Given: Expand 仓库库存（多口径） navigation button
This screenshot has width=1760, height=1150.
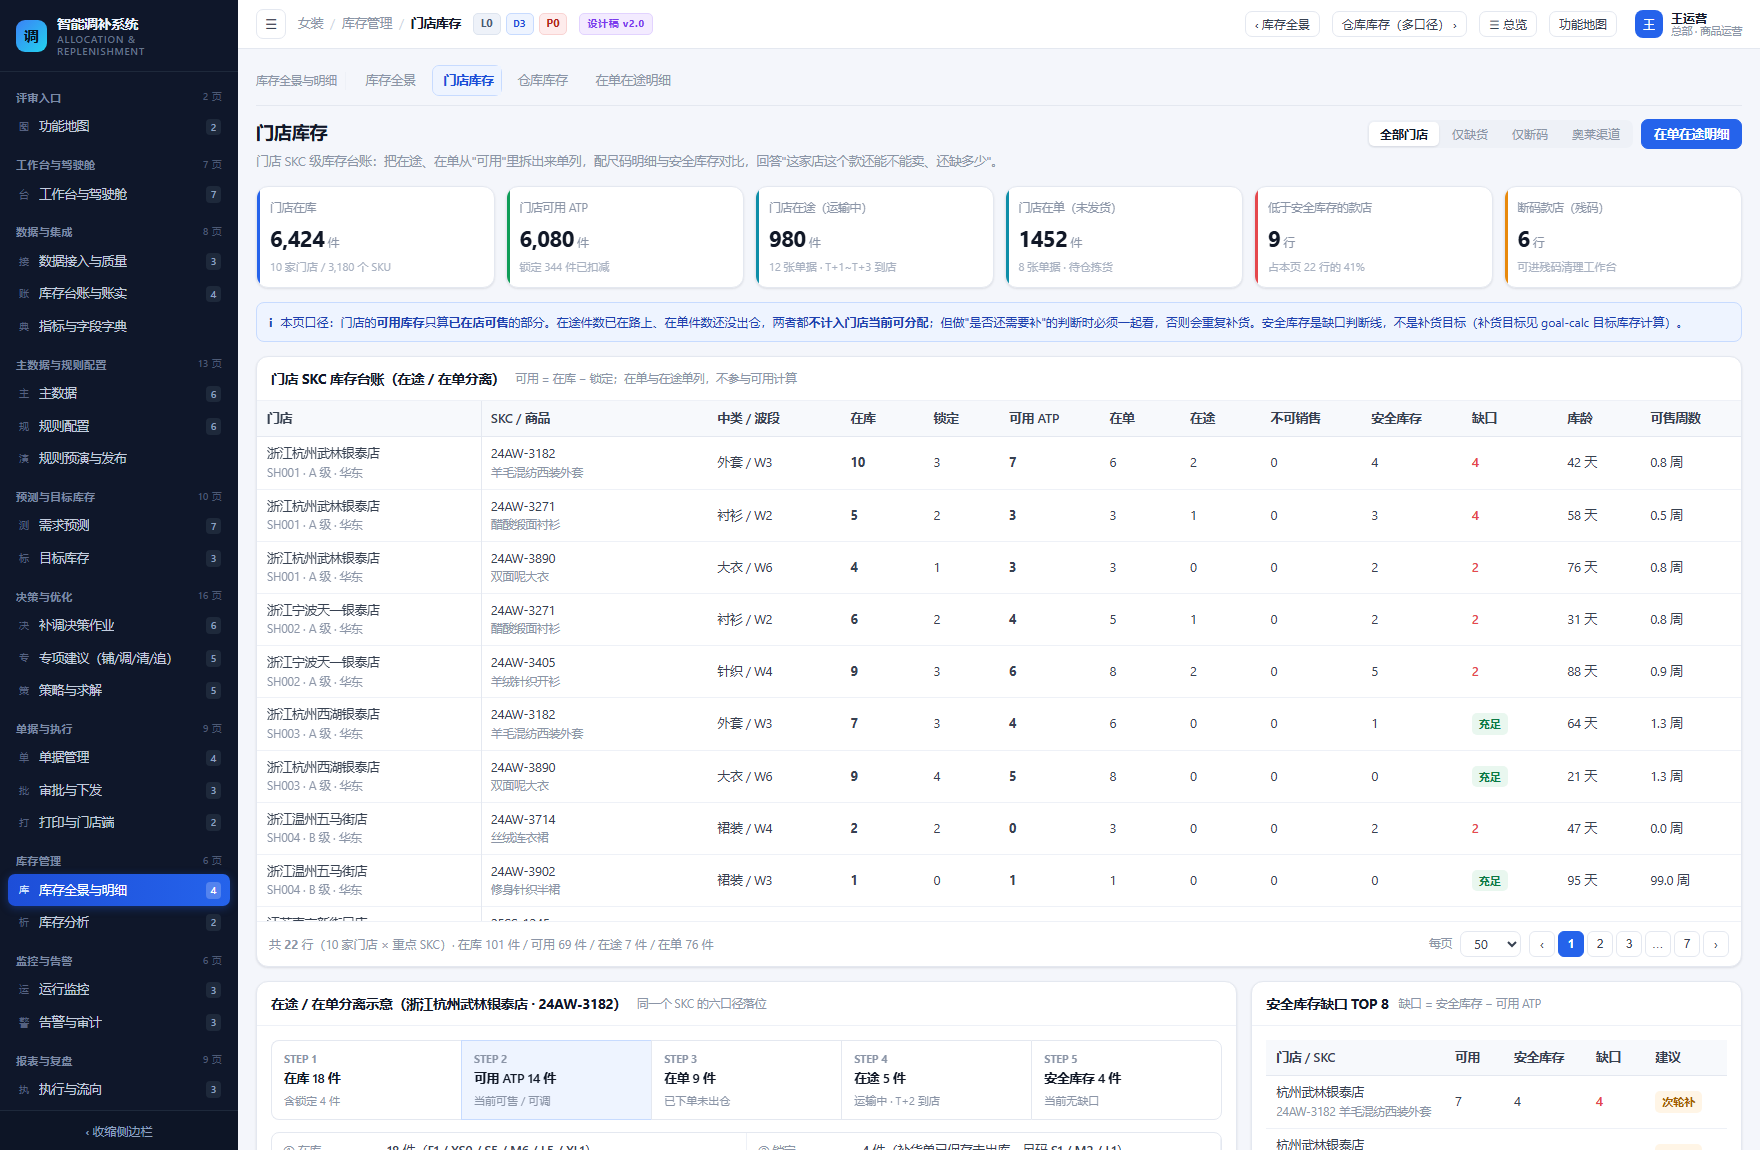Looking at the screenshot, I should 1399,24.
